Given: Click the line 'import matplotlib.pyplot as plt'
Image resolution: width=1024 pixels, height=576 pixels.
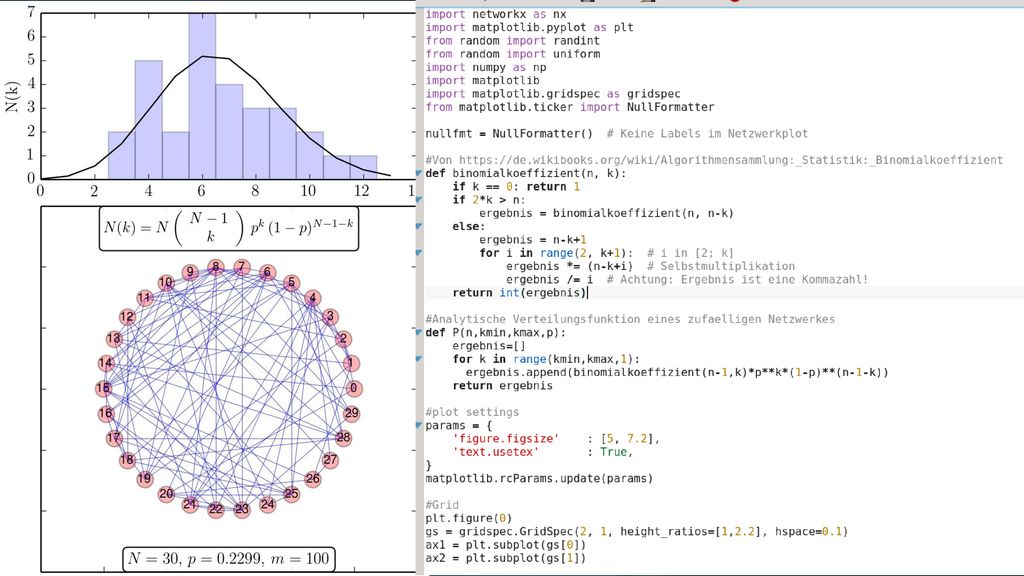Looking at the screenshot, I should (x=529, y=27).
